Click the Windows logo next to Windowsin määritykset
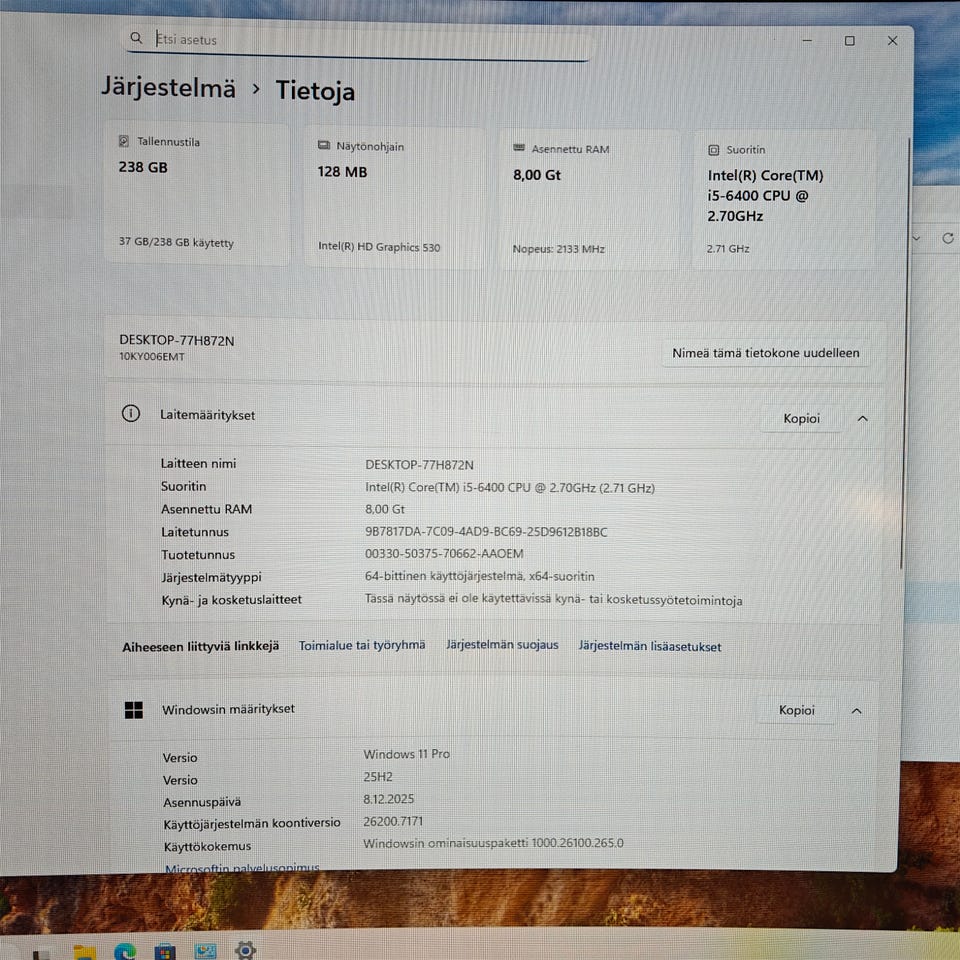The height and width of the screenshot is (960, 960). [133, 710]
